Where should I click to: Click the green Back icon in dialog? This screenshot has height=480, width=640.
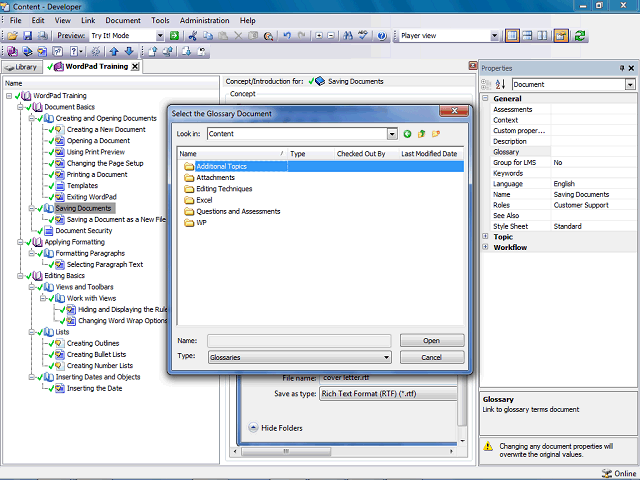[407, 134]
